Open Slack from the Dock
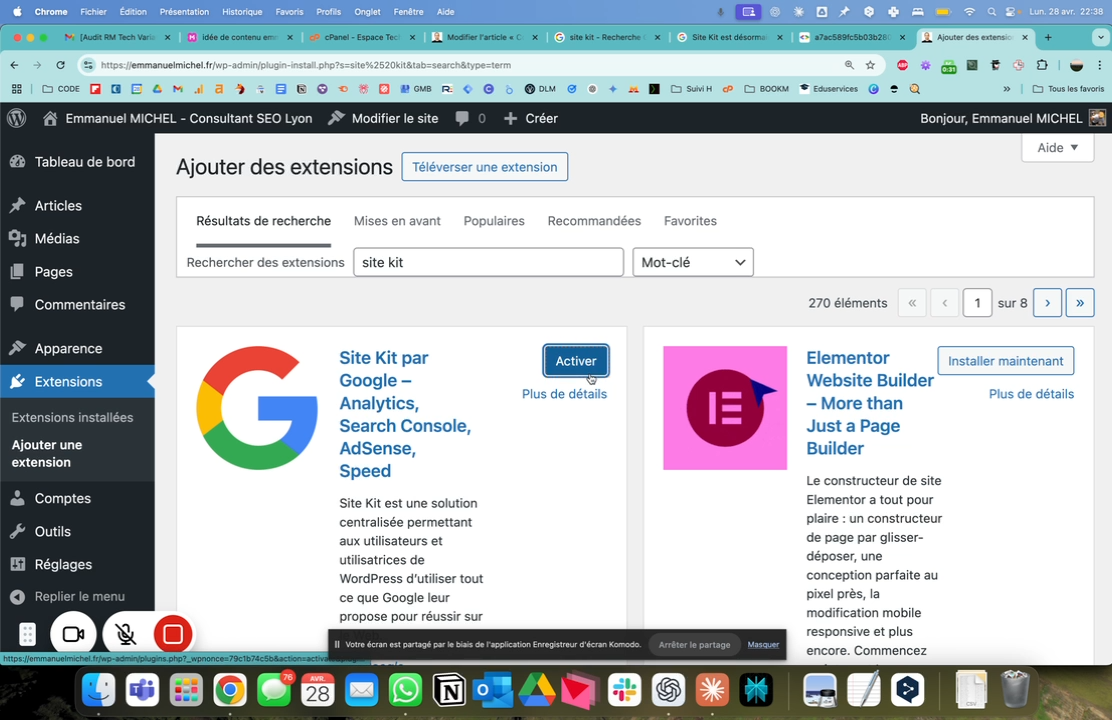Image resolution: width=1112 pixels, height=720 pixels. coord(624,689)
